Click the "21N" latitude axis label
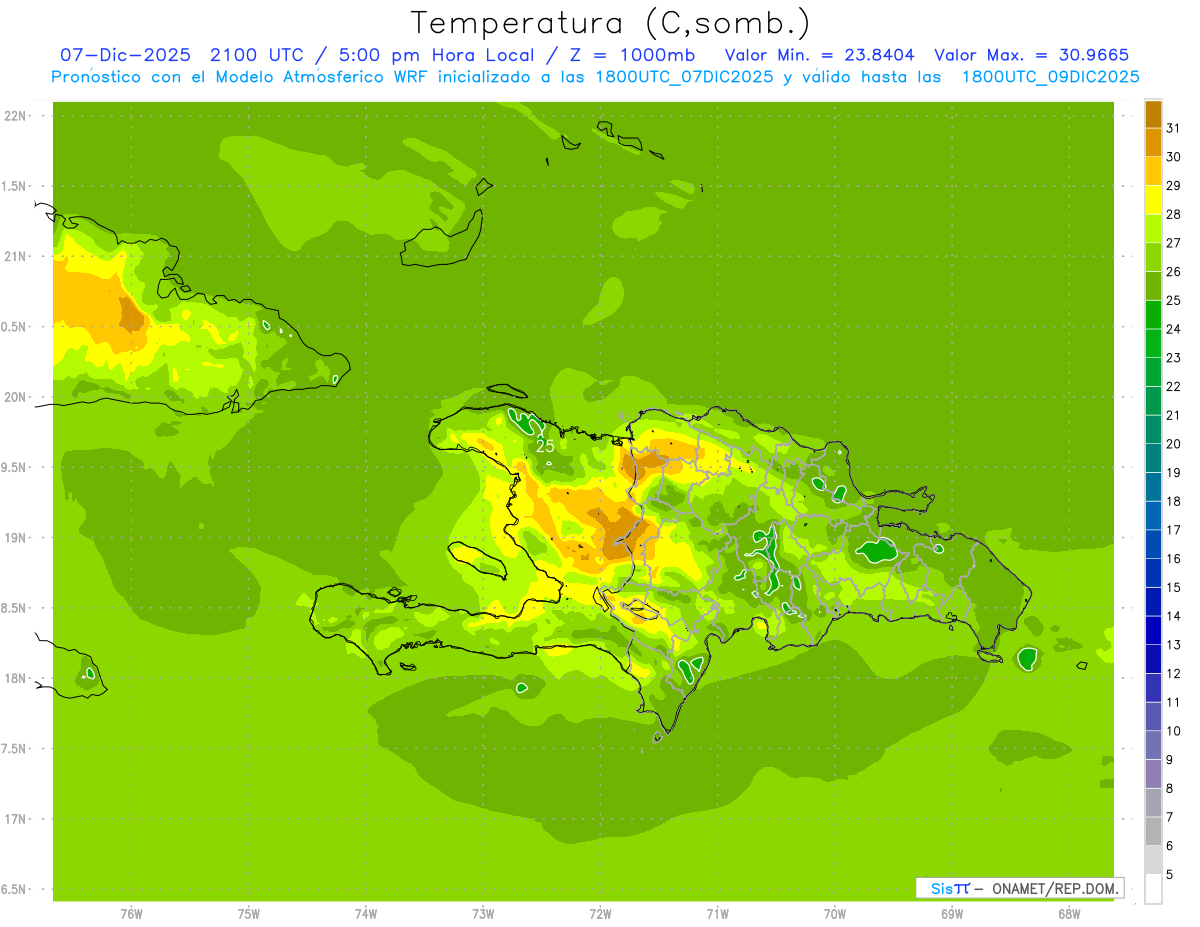Screen dimensions: 1200x927 [x=16, y=256]
